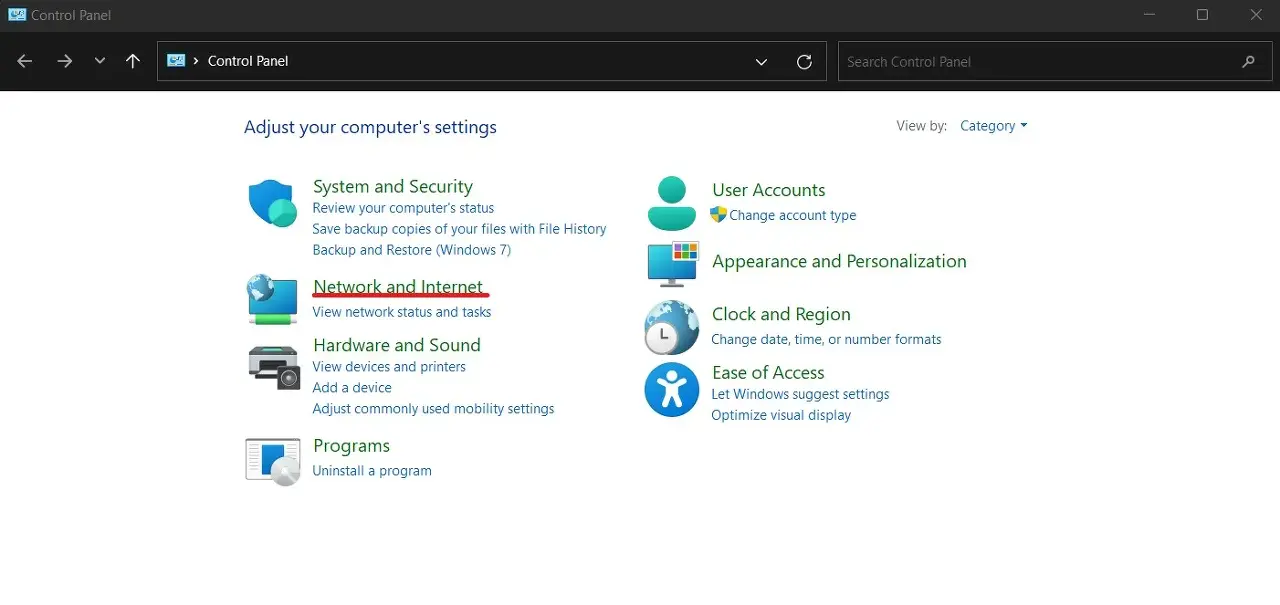Click Change date, time, or number formats
This screenshot has width=1280, height=605.
click(x=826, y=339)
